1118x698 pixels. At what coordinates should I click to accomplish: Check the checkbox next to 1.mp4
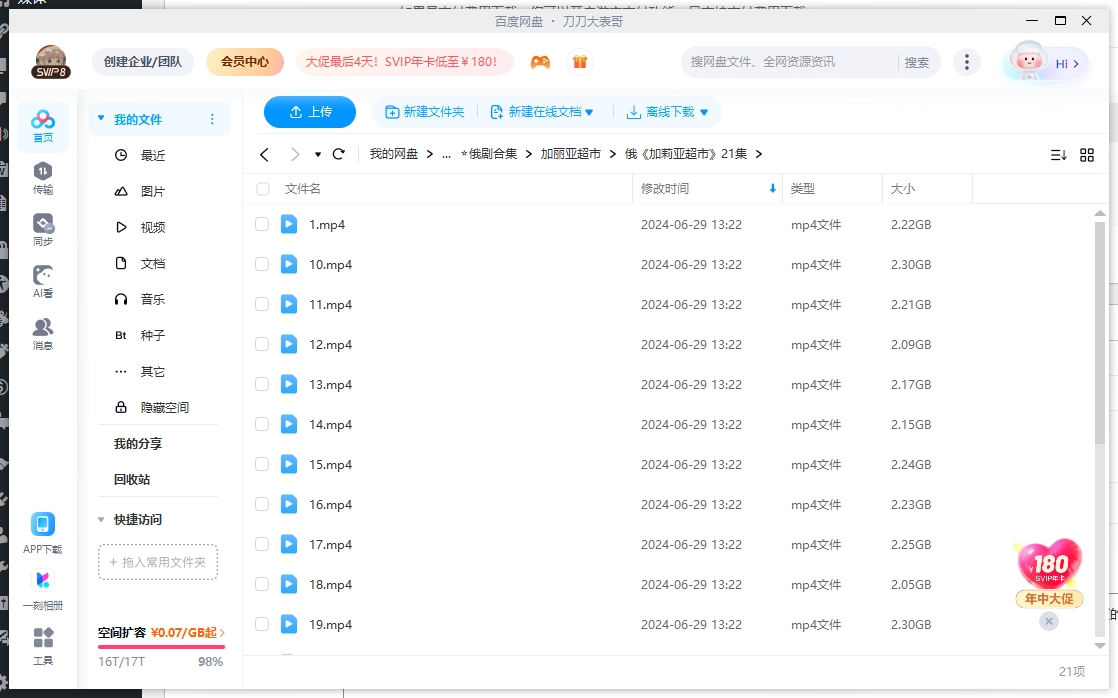262,224
